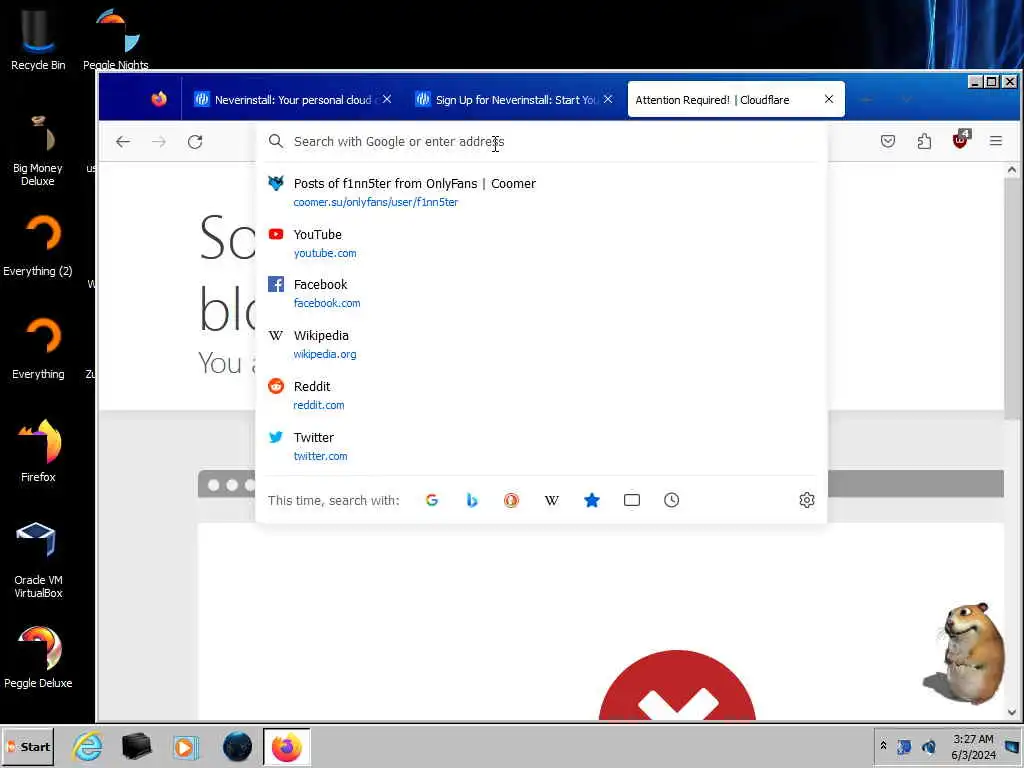
Task: Open Windows Media Player taskbar icon
Action: [186, 746]
